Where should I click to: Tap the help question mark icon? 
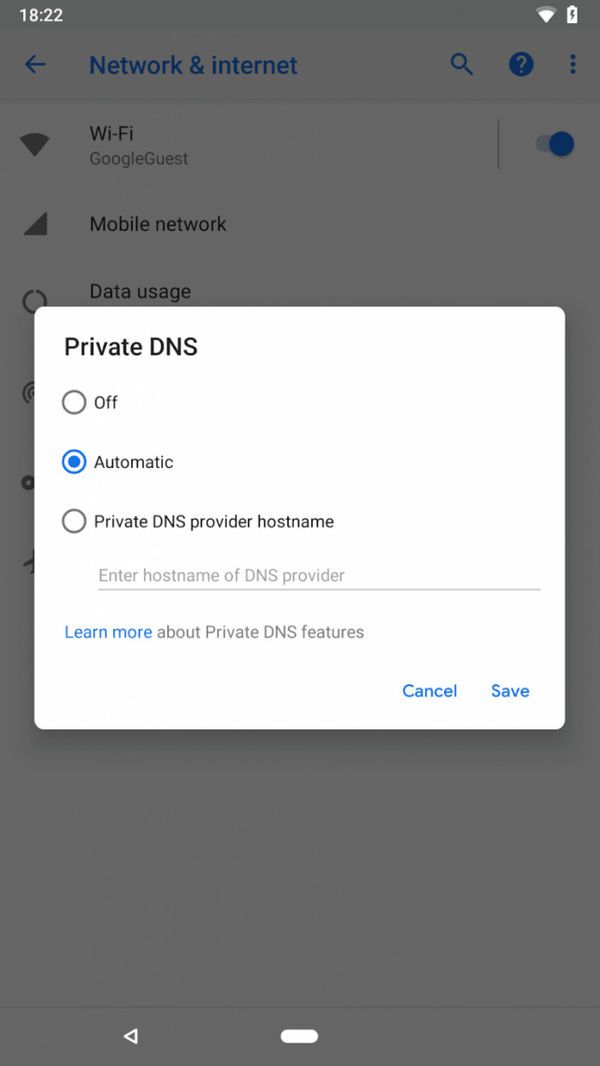coord(521,65)
